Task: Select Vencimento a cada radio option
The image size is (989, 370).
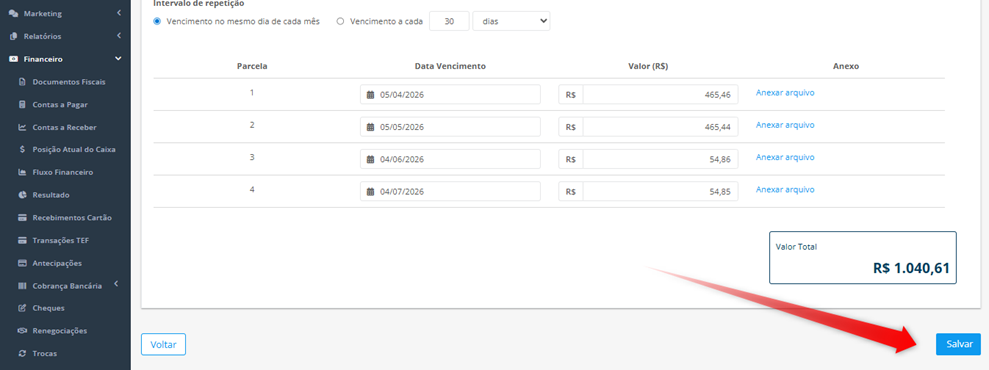Action: 341,21
